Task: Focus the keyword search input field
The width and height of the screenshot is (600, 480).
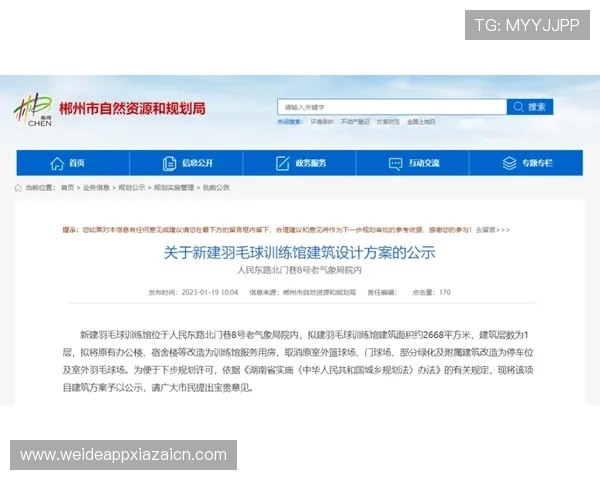Action: (x=392, y=107)
